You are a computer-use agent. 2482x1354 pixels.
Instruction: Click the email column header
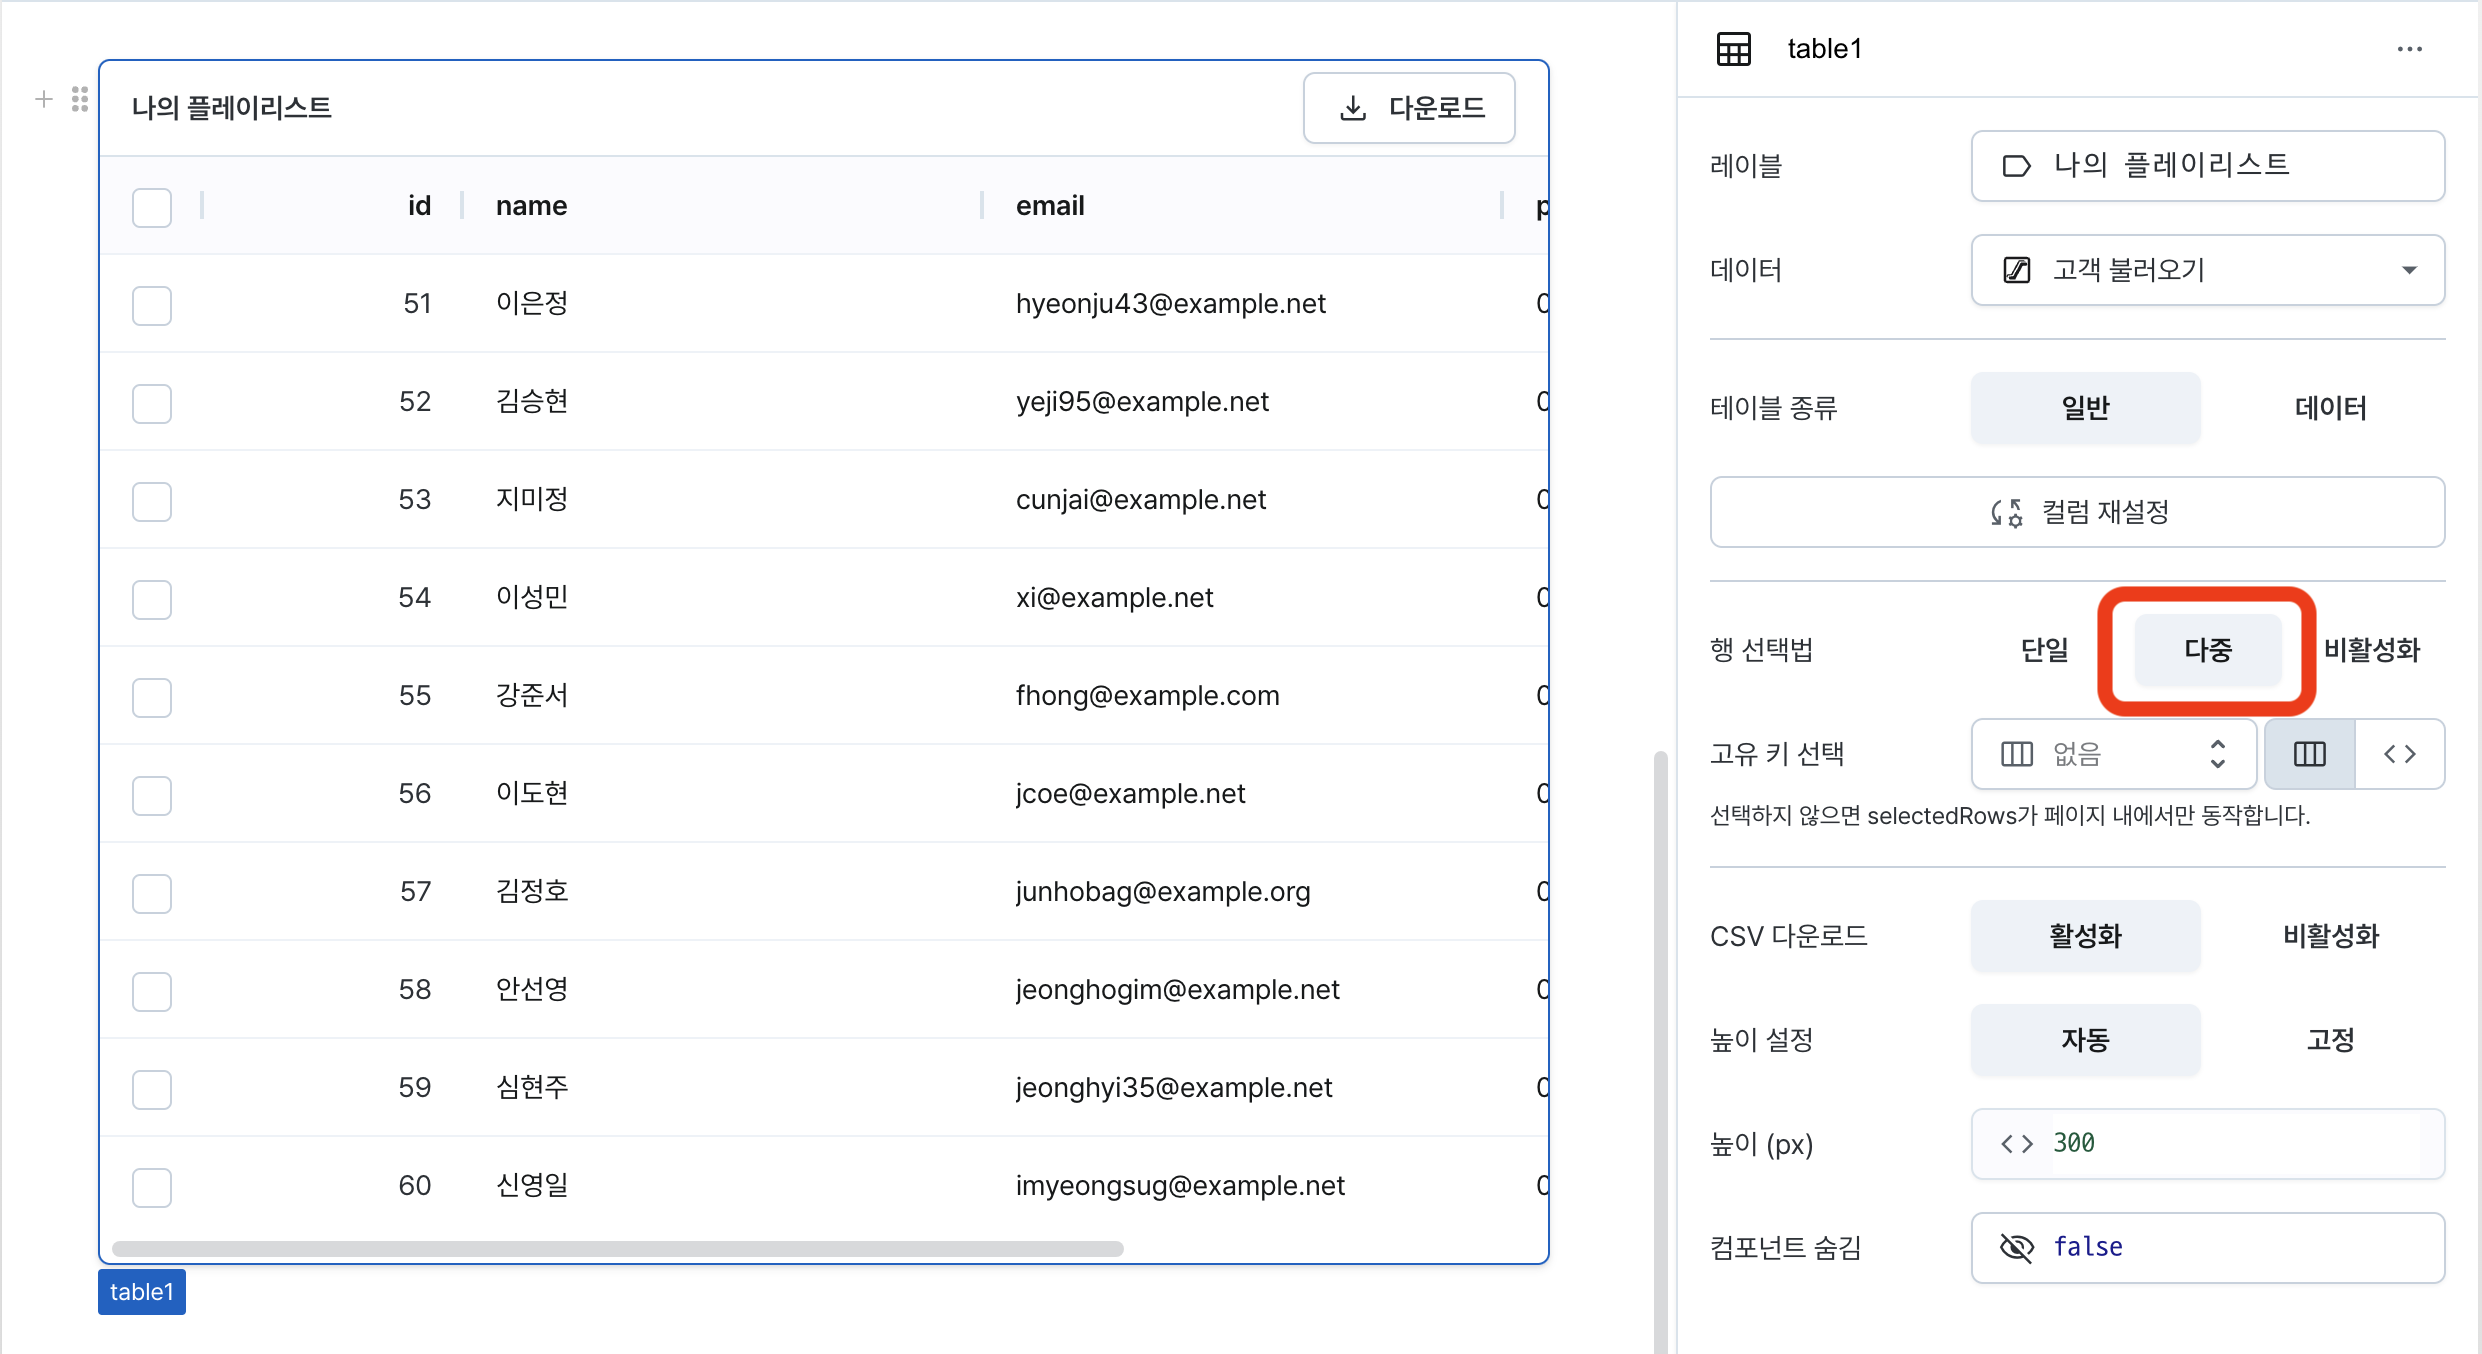coord(1050,206)
